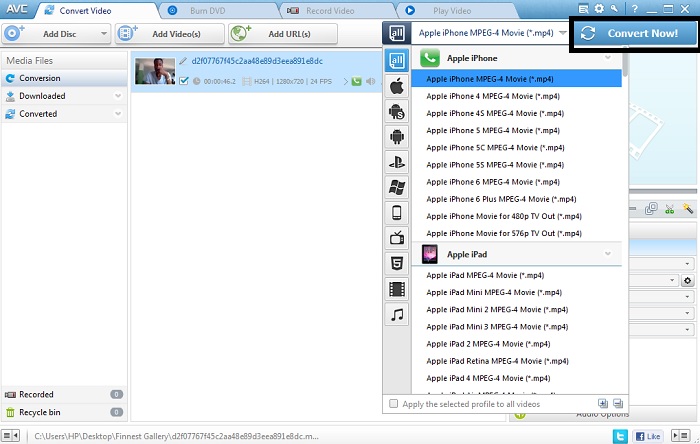
Task: Click the crosshair settings button beside dropdown
Action: pos(688,281)
